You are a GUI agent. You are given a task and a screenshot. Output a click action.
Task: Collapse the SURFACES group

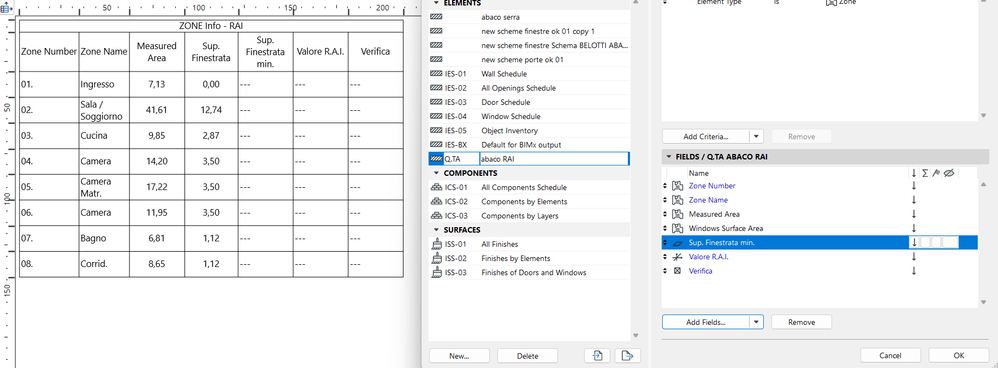[435, 230]
